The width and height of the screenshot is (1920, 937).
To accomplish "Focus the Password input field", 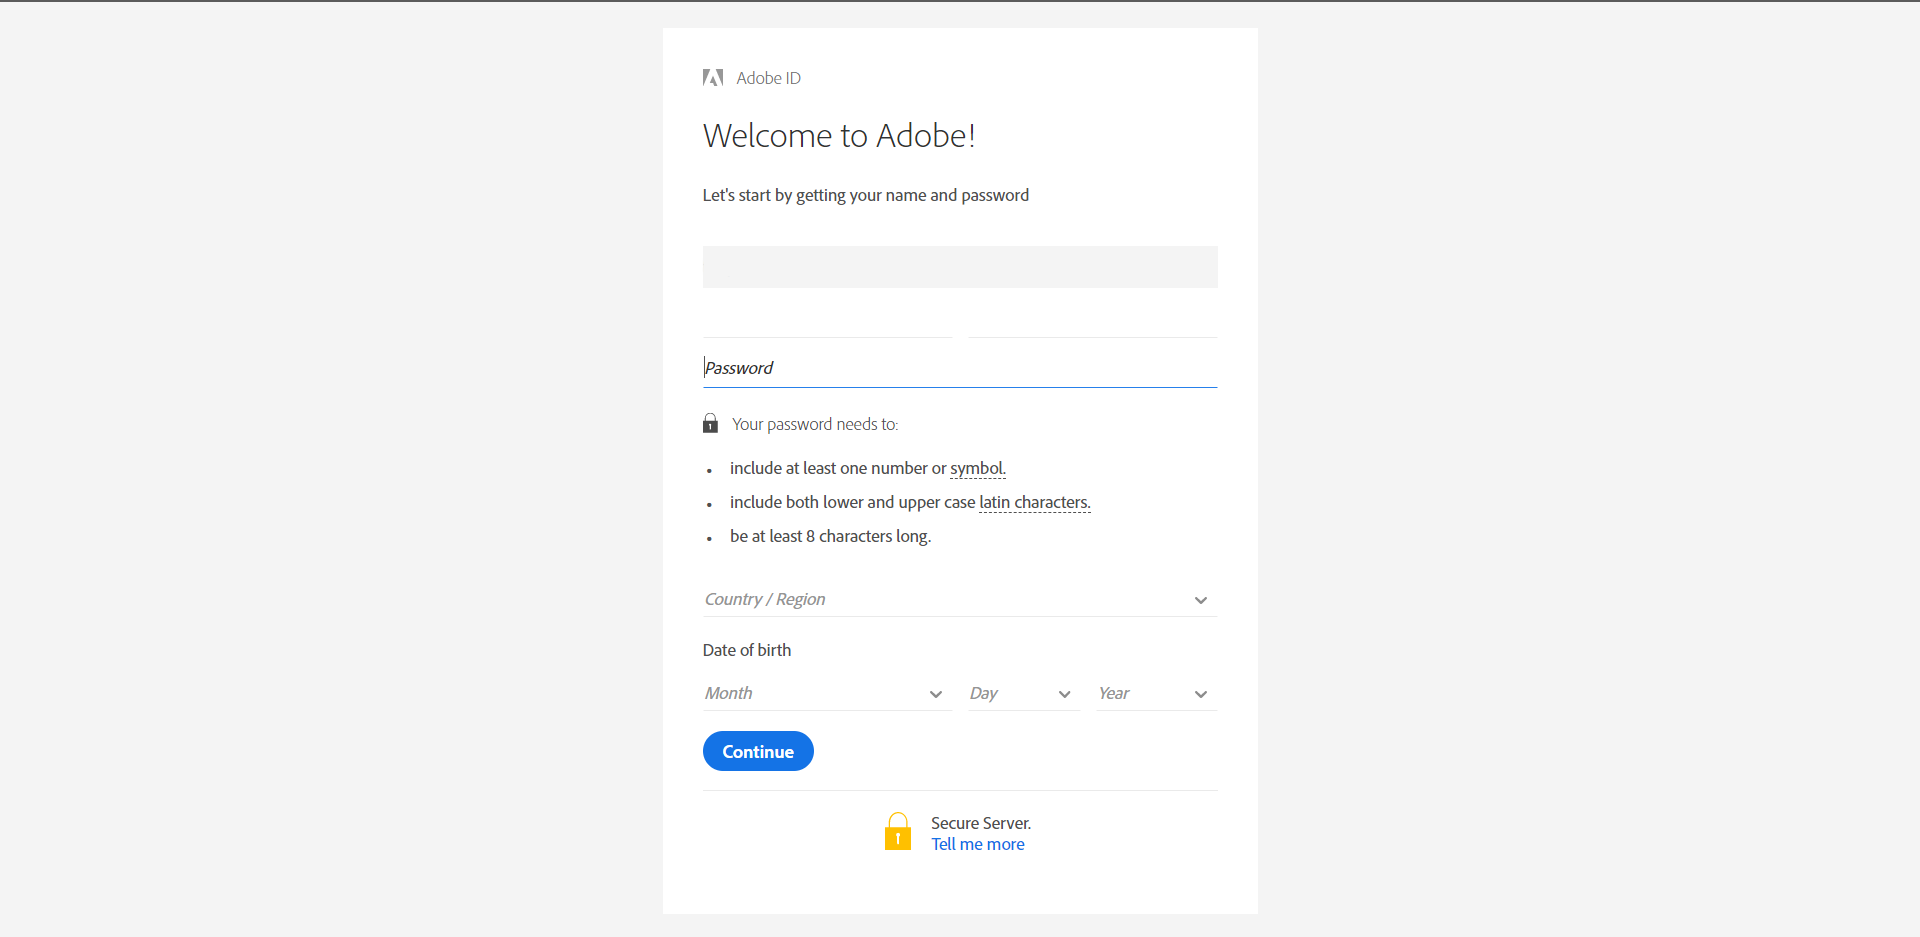I will point(960,368).
